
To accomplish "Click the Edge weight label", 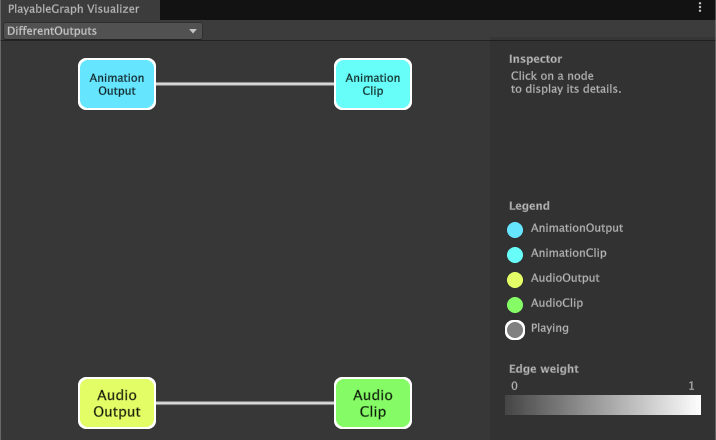I will [x=543, y=369].
